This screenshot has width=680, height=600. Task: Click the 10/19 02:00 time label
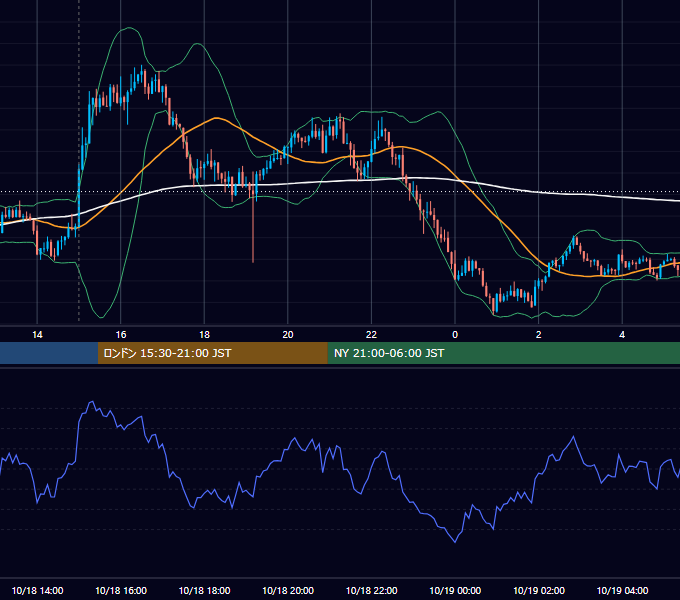(539, 590)
